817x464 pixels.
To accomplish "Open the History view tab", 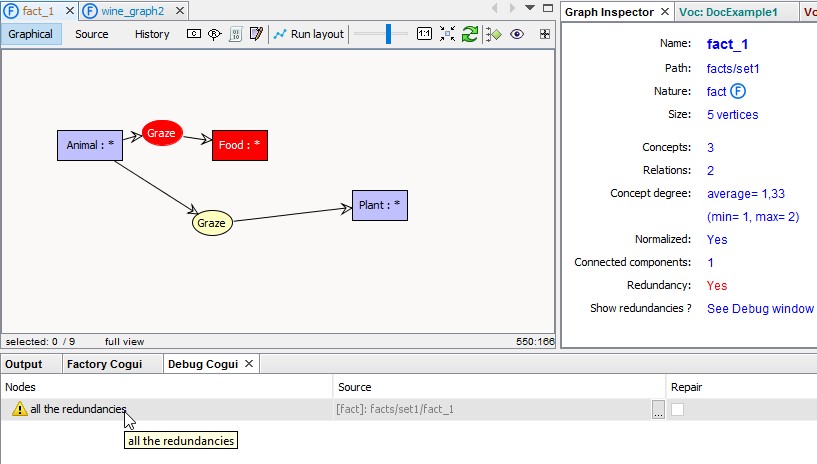I will [x=152, y=34].
